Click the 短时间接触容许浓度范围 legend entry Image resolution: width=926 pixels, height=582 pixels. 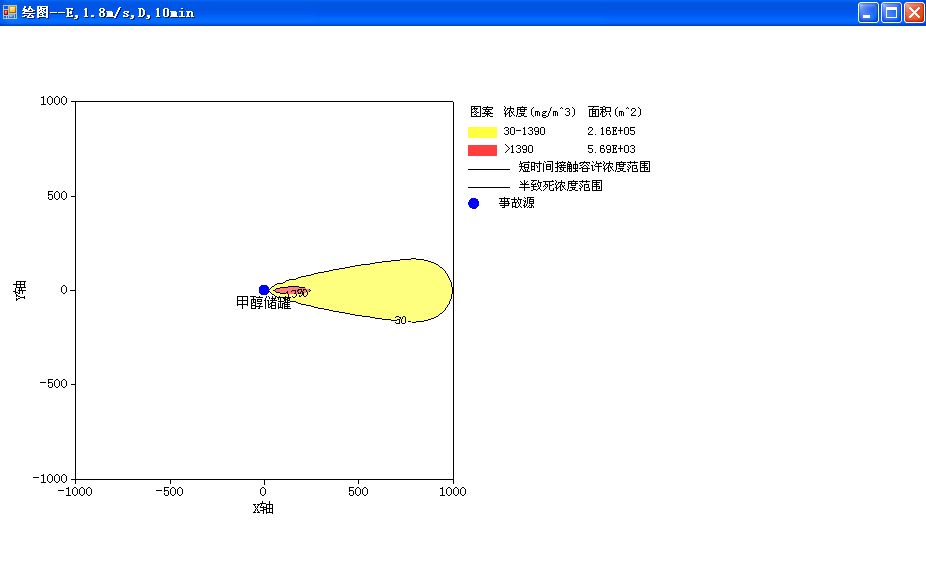(585, 167)
